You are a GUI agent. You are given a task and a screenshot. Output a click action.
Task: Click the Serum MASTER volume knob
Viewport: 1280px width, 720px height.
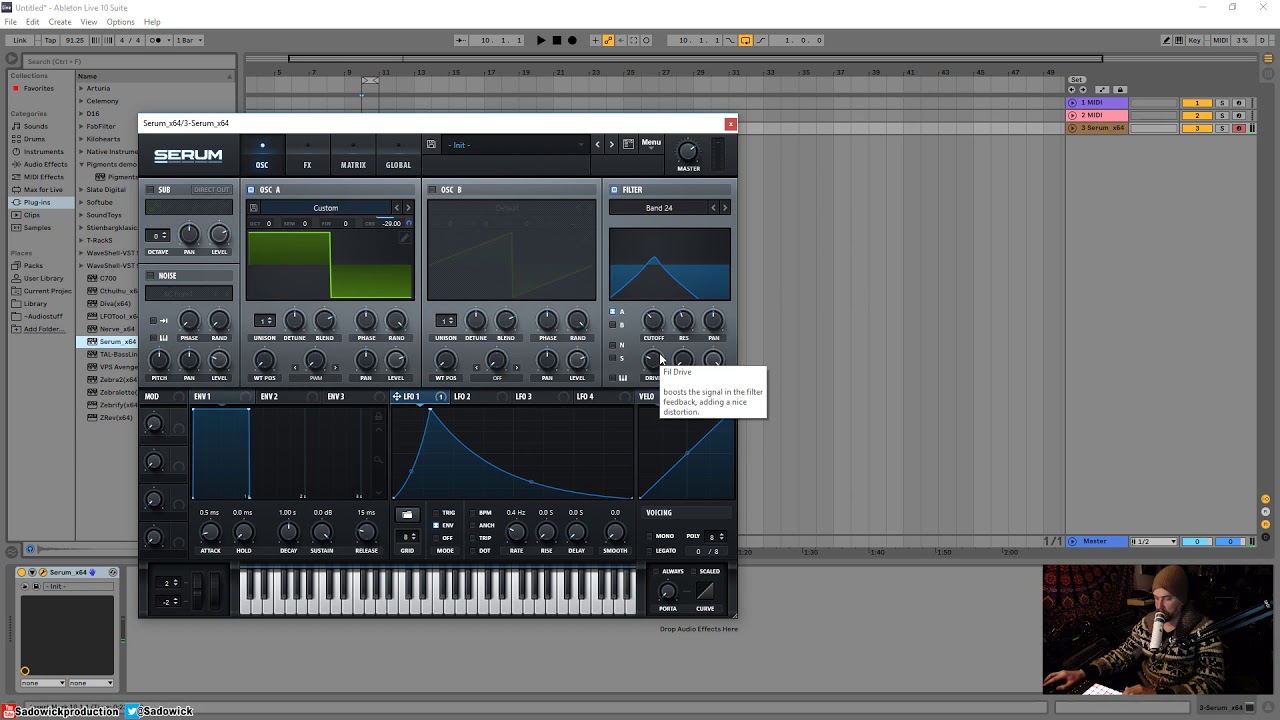coord(687,151)
